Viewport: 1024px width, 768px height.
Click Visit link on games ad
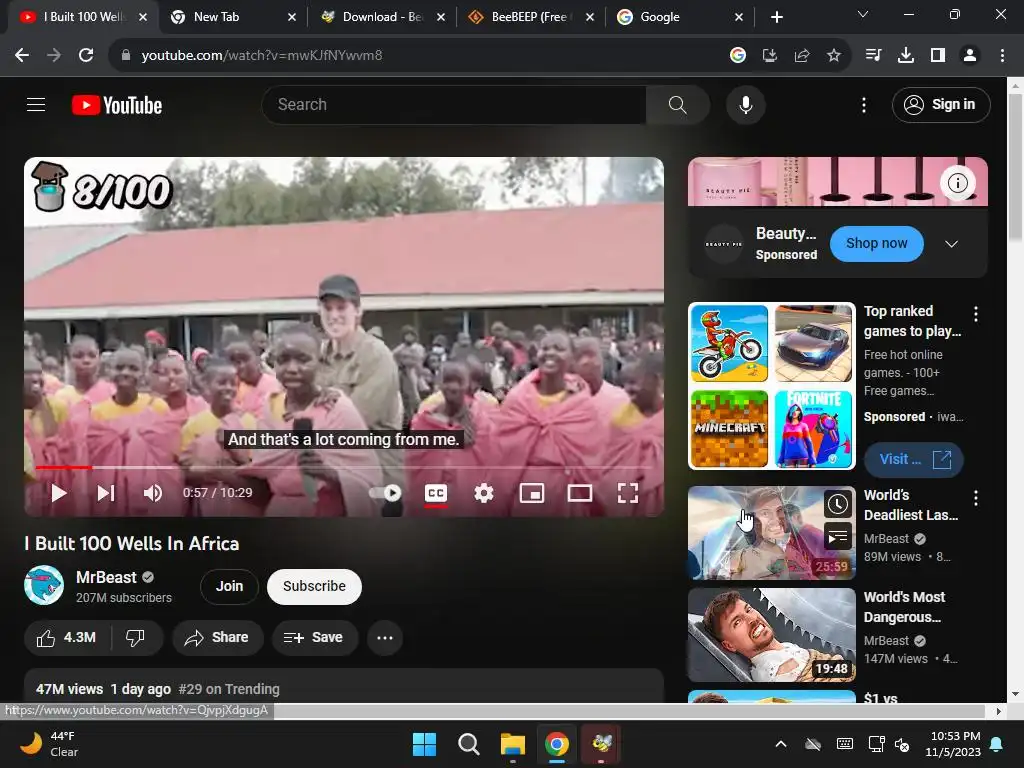[x=914, y=459]
